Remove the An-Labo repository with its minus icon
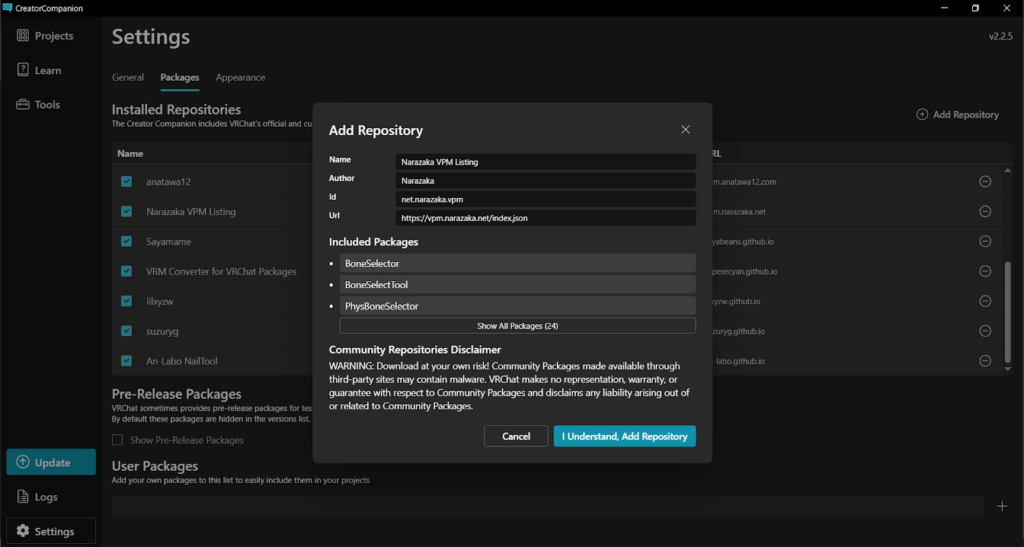The image size is (1024, 547). tap(985, 361)
